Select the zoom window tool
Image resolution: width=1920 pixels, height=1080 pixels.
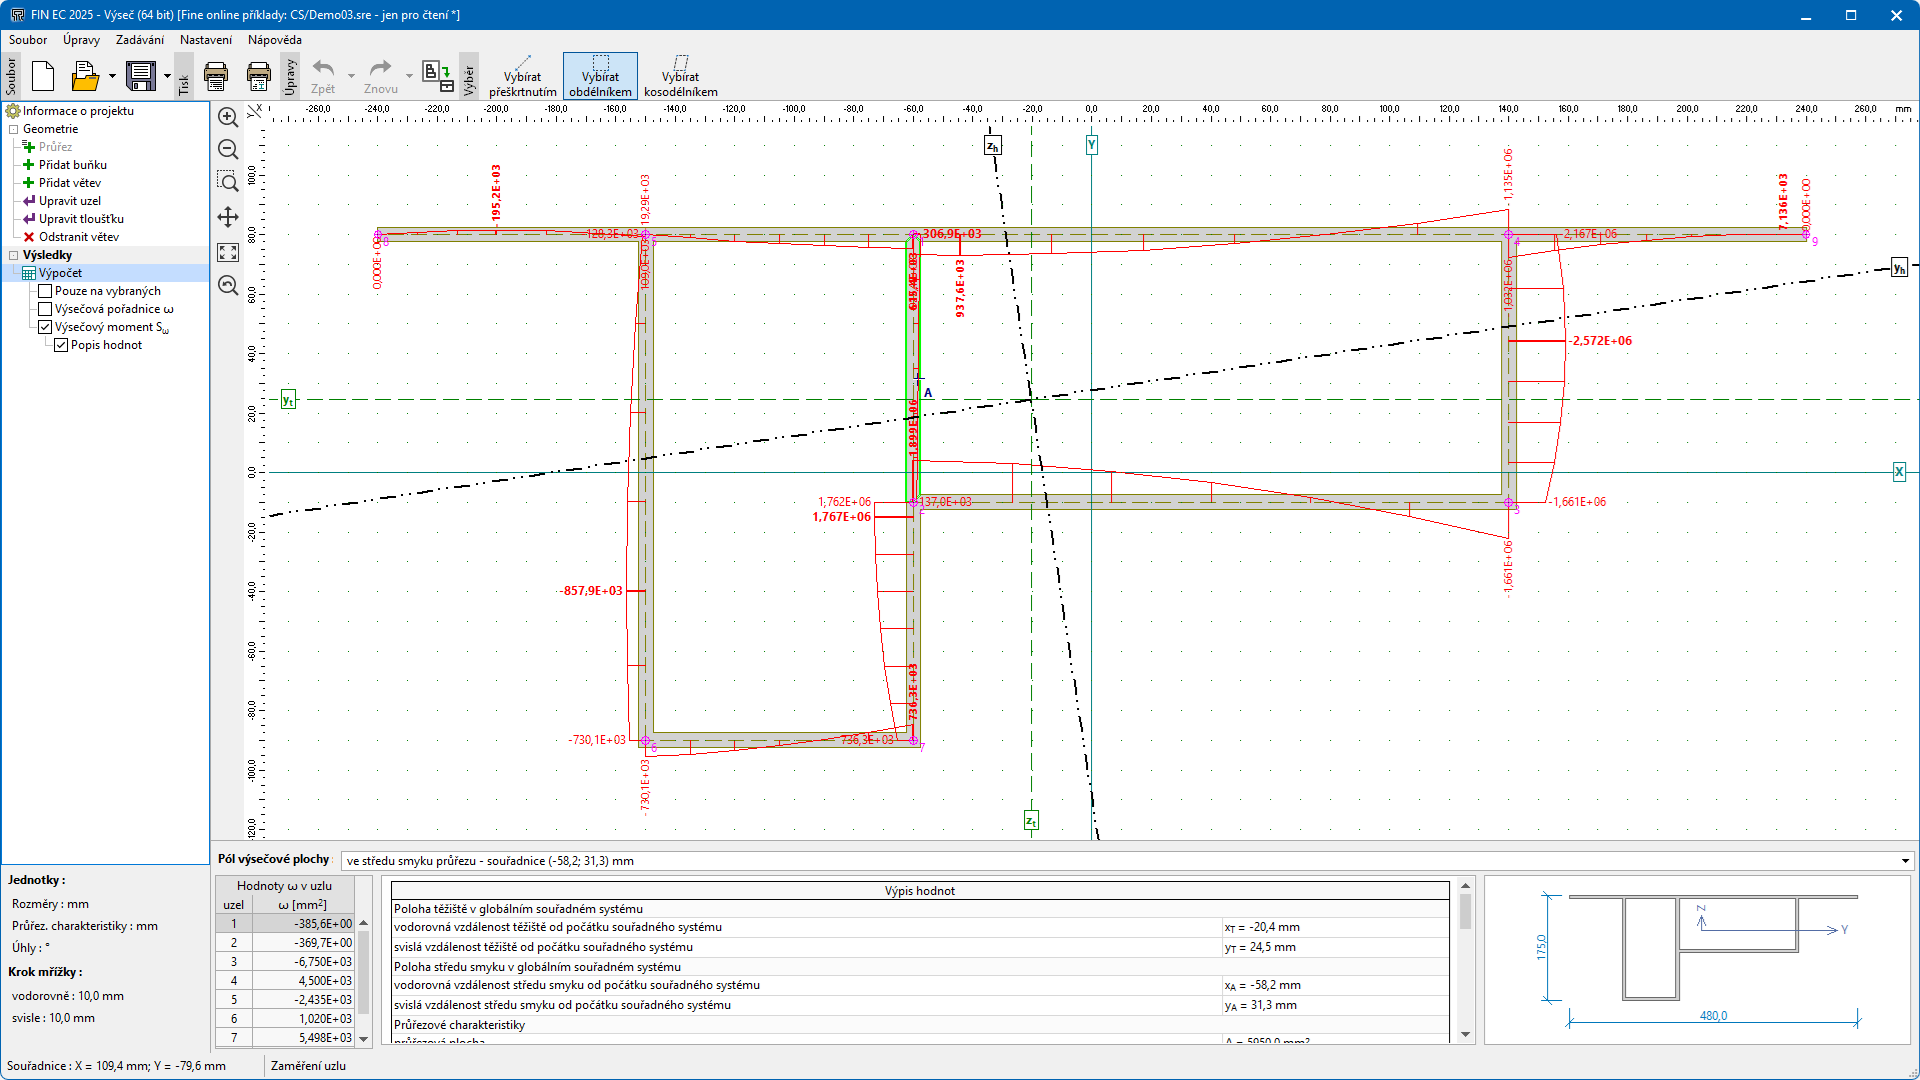[x=228, y=181]
